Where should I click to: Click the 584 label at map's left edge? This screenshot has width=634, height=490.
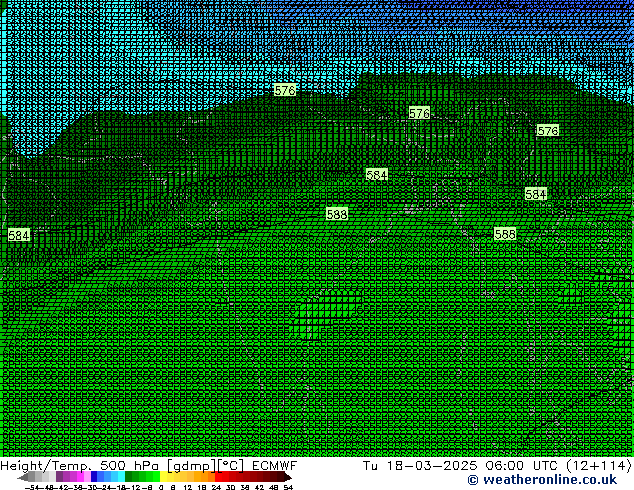click(19, 235)
